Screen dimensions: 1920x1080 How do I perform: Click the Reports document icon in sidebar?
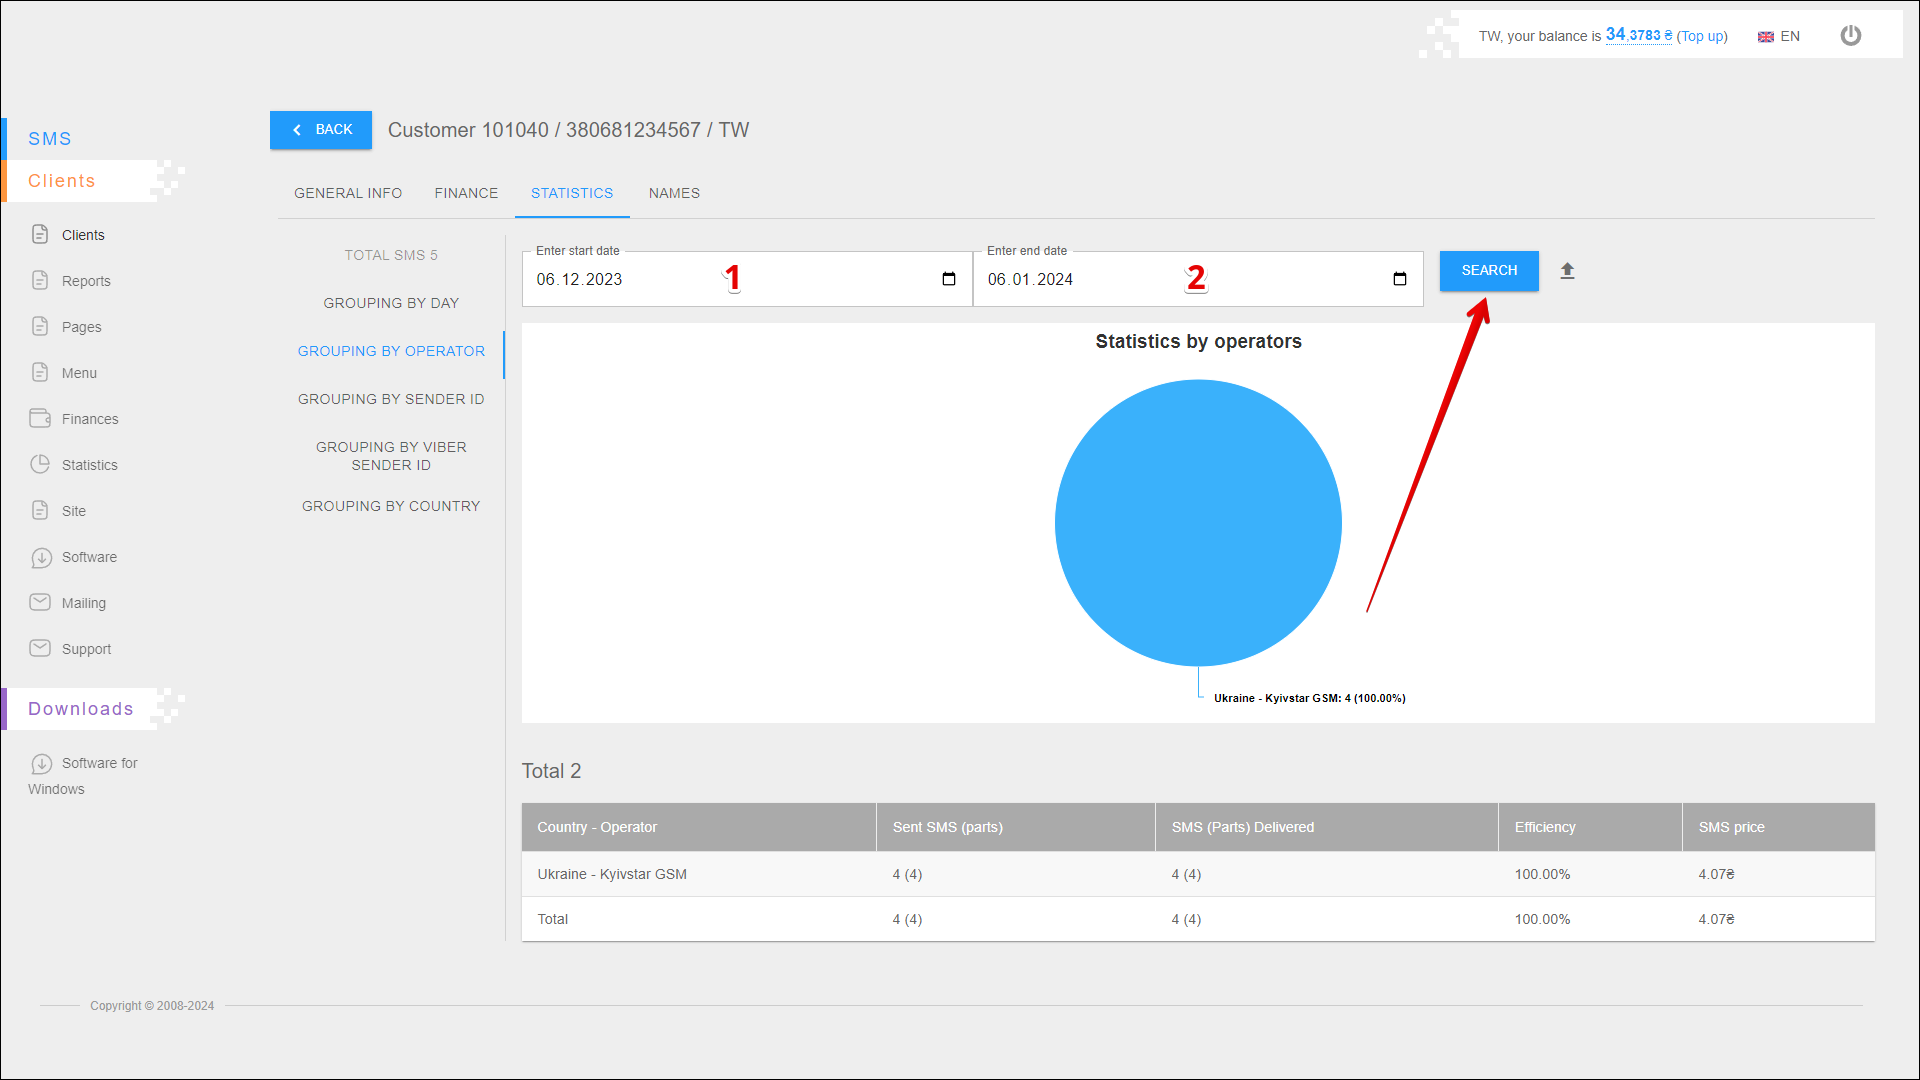point(40,280)
